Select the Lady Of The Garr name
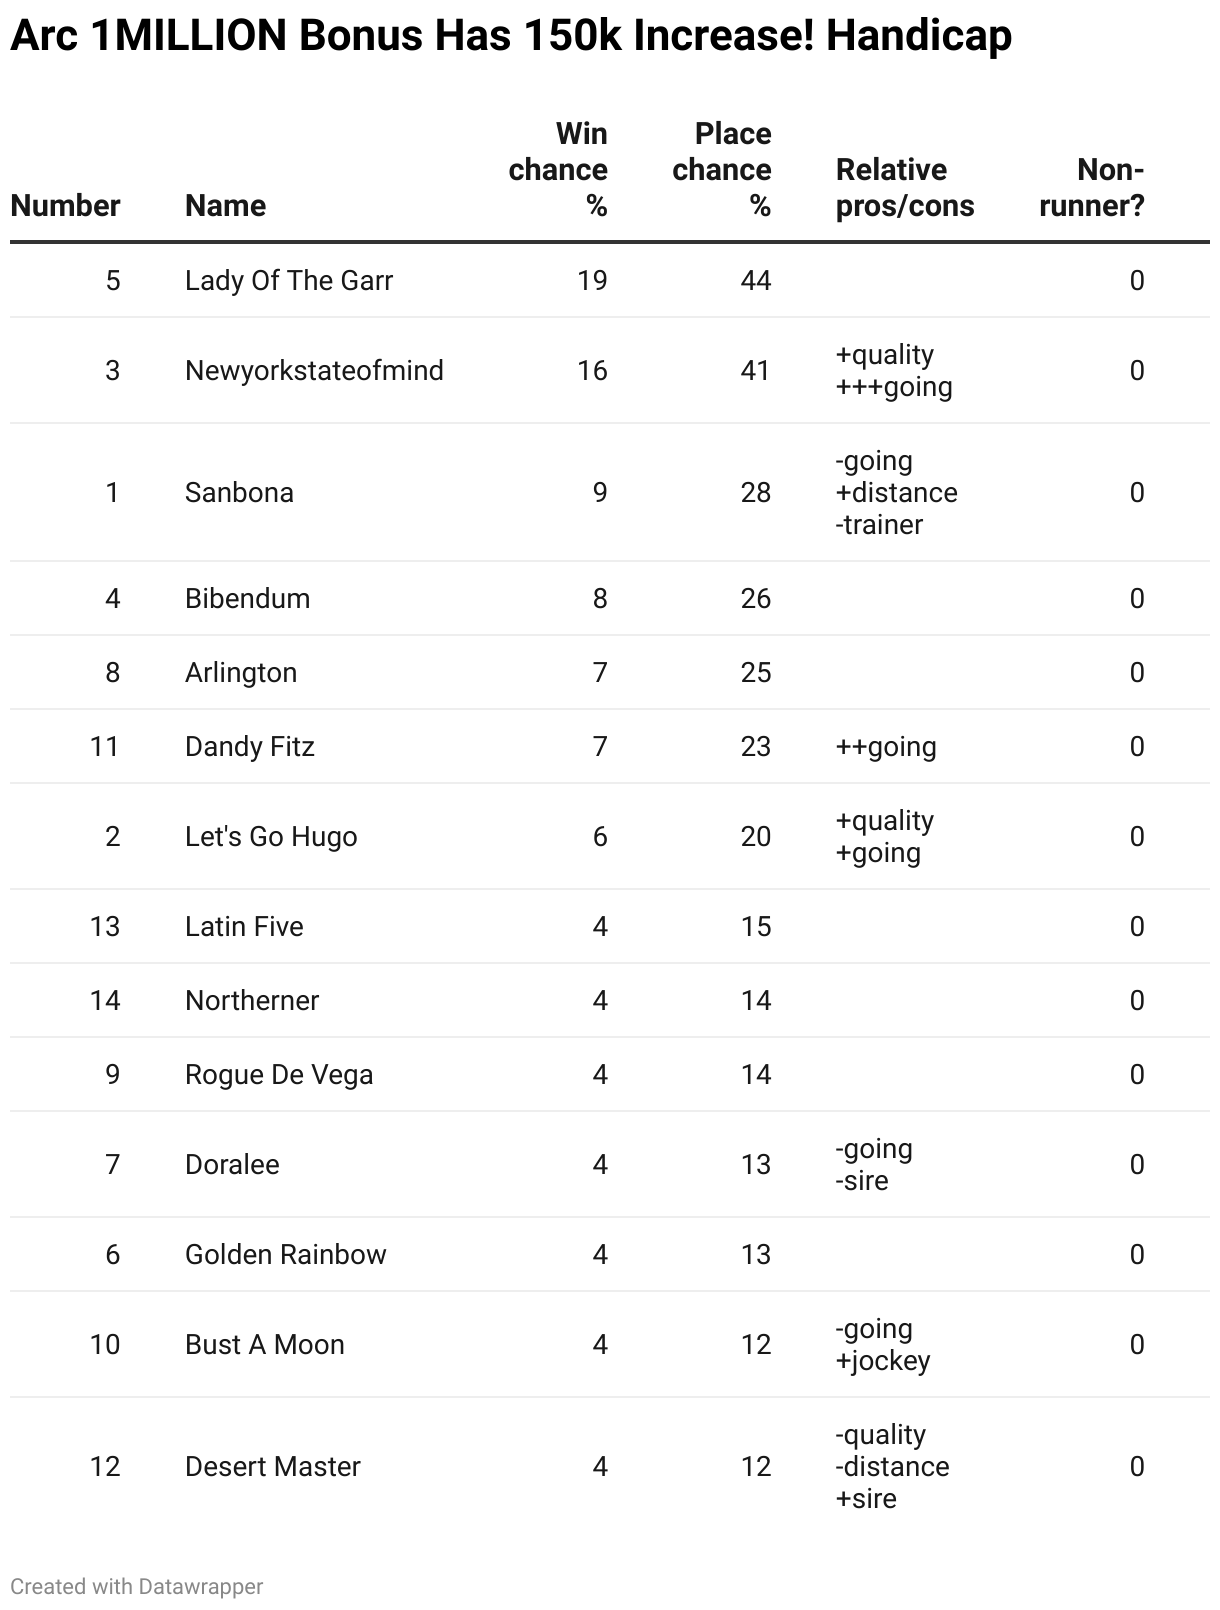Viewport: 1220px width, 1610px height. coord(289,281)
